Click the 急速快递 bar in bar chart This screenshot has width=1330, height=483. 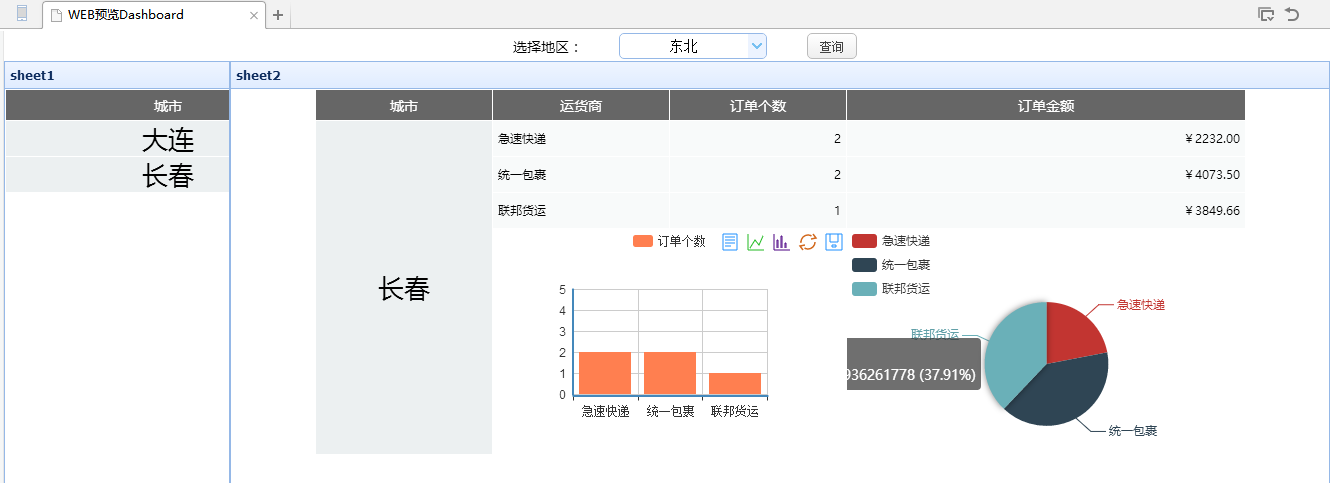(605, 373)
